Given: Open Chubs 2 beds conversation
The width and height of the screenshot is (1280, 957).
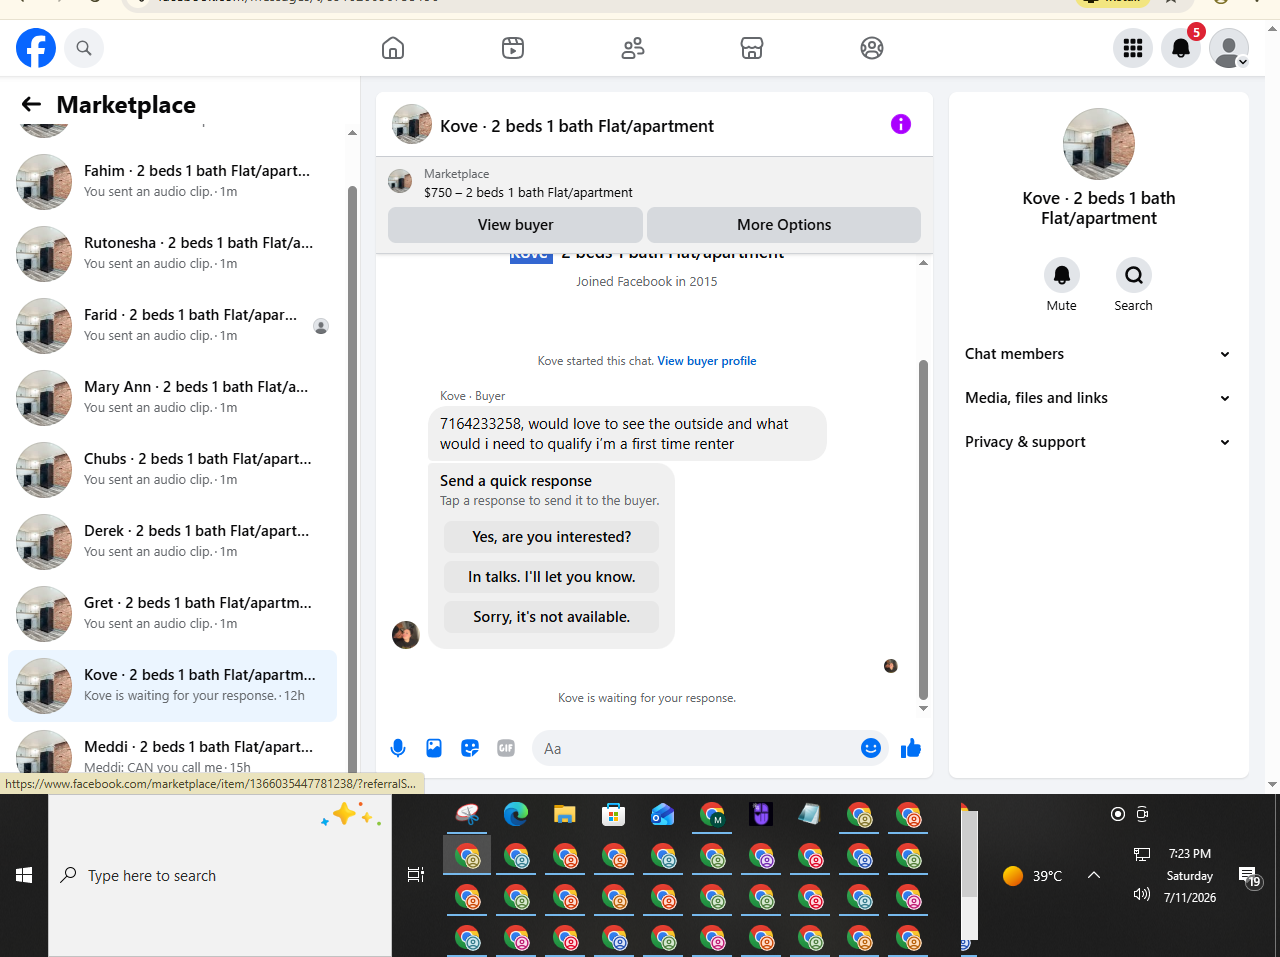Looking at the screenshot, I should (172, 470).
